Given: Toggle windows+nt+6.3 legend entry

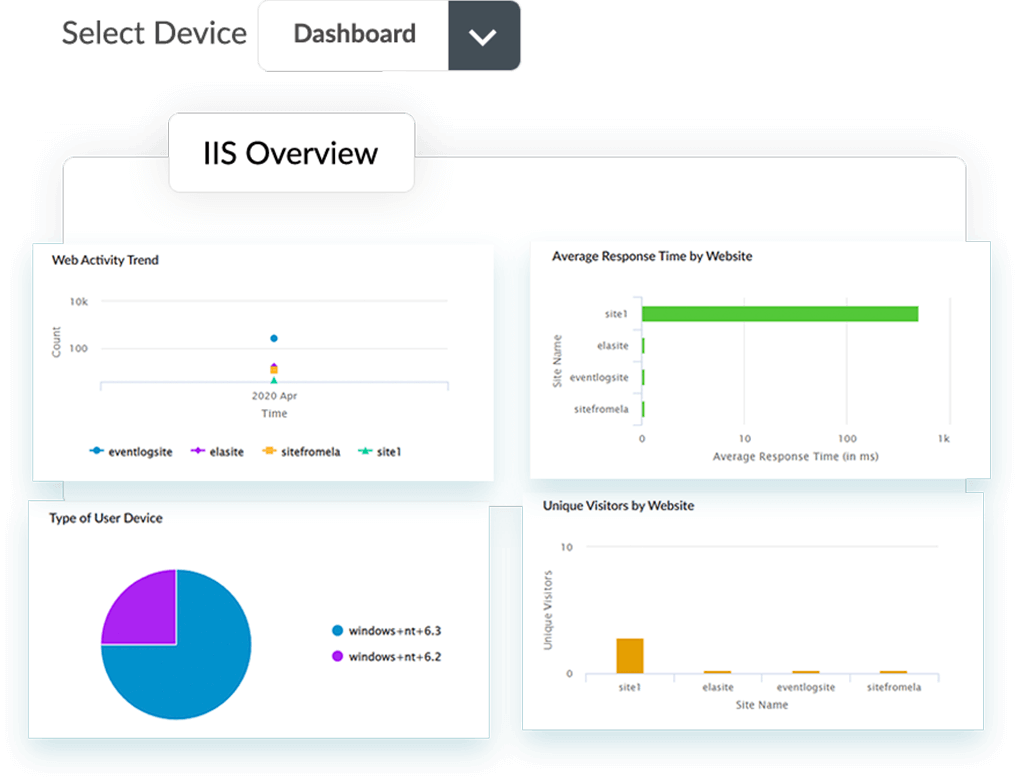Looking at the screenshot, I should tap(386, 631).
